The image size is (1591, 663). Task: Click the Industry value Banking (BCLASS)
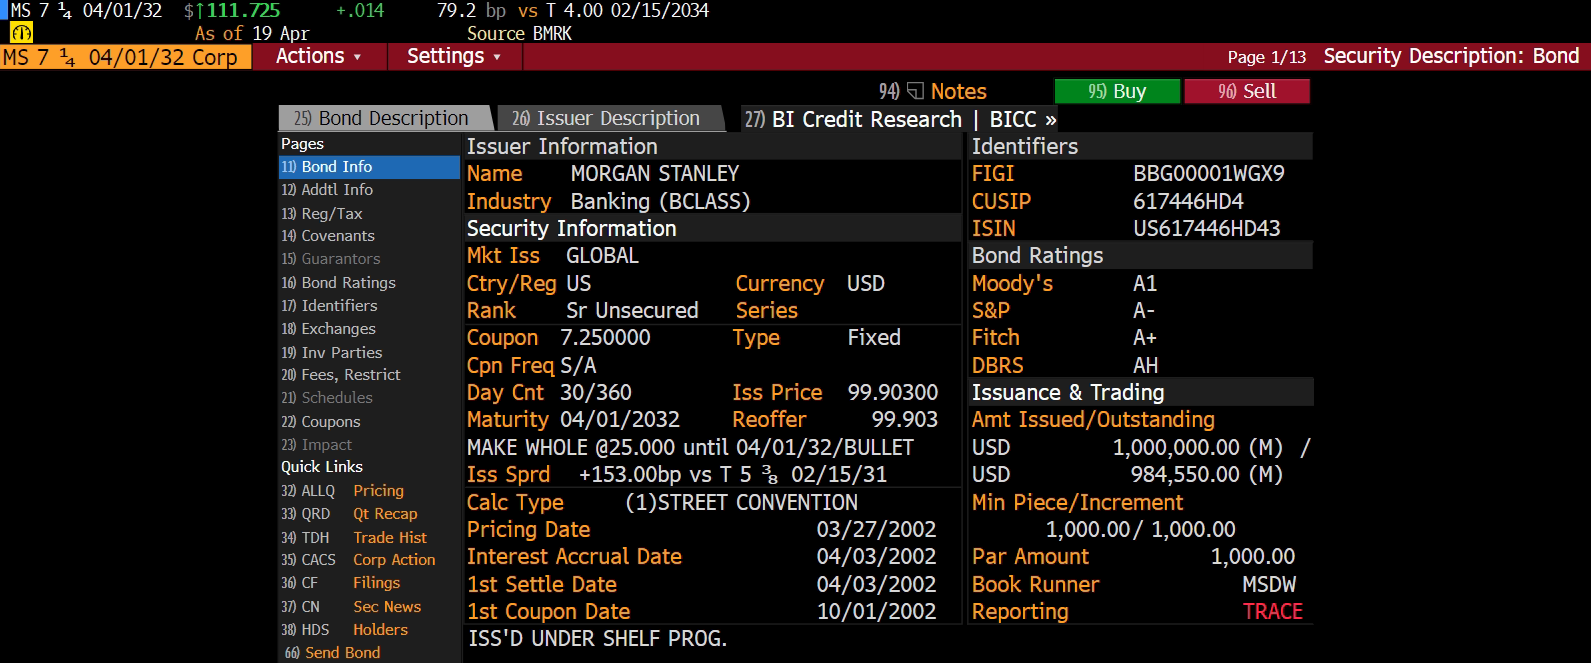click(x=660, y=202)
